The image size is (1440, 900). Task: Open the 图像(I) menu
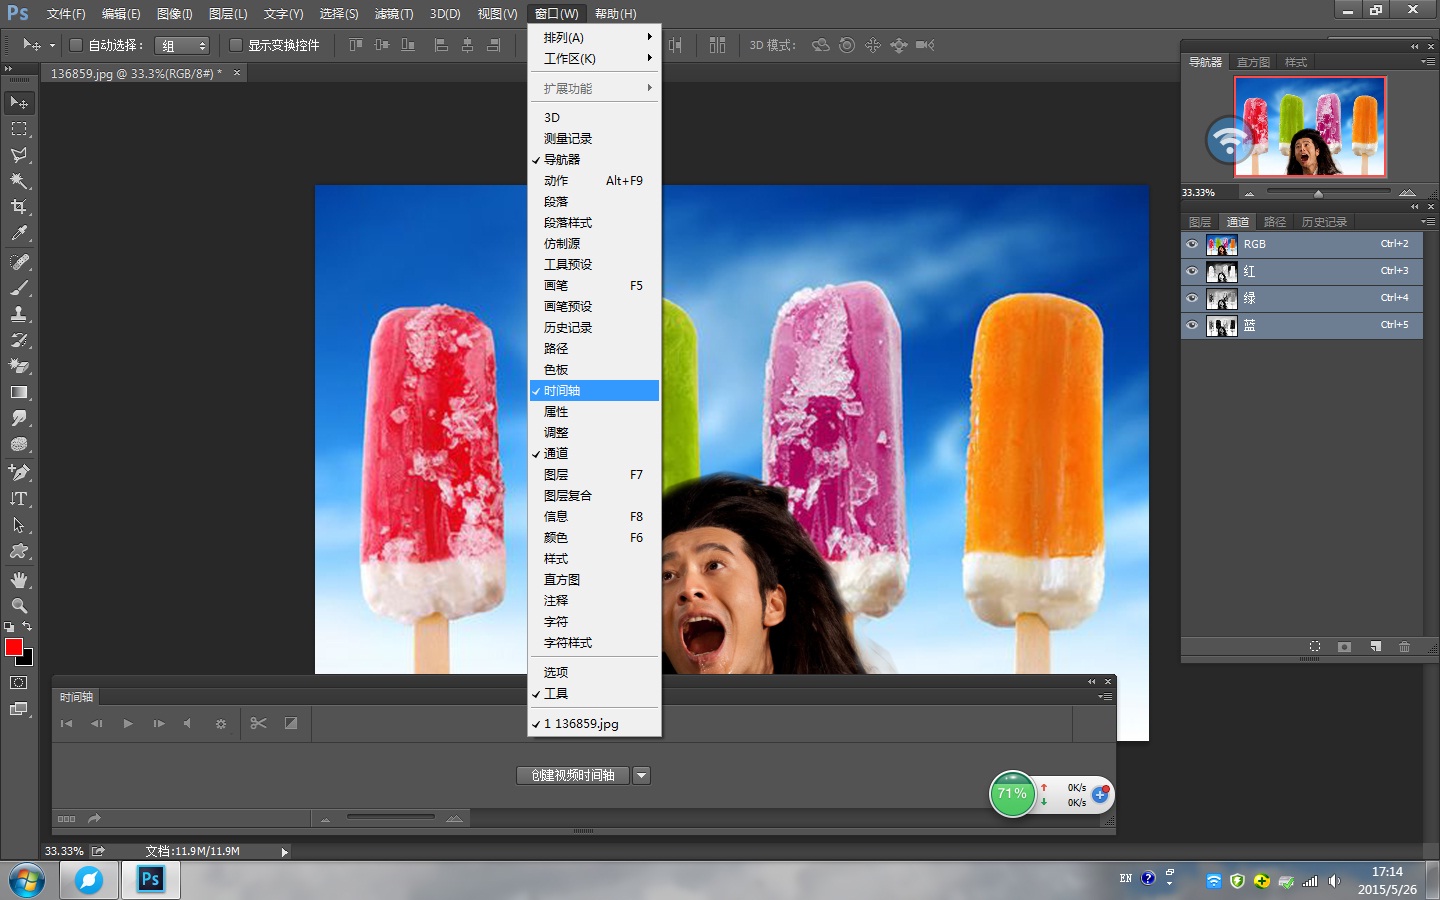[x=175, y=14]
